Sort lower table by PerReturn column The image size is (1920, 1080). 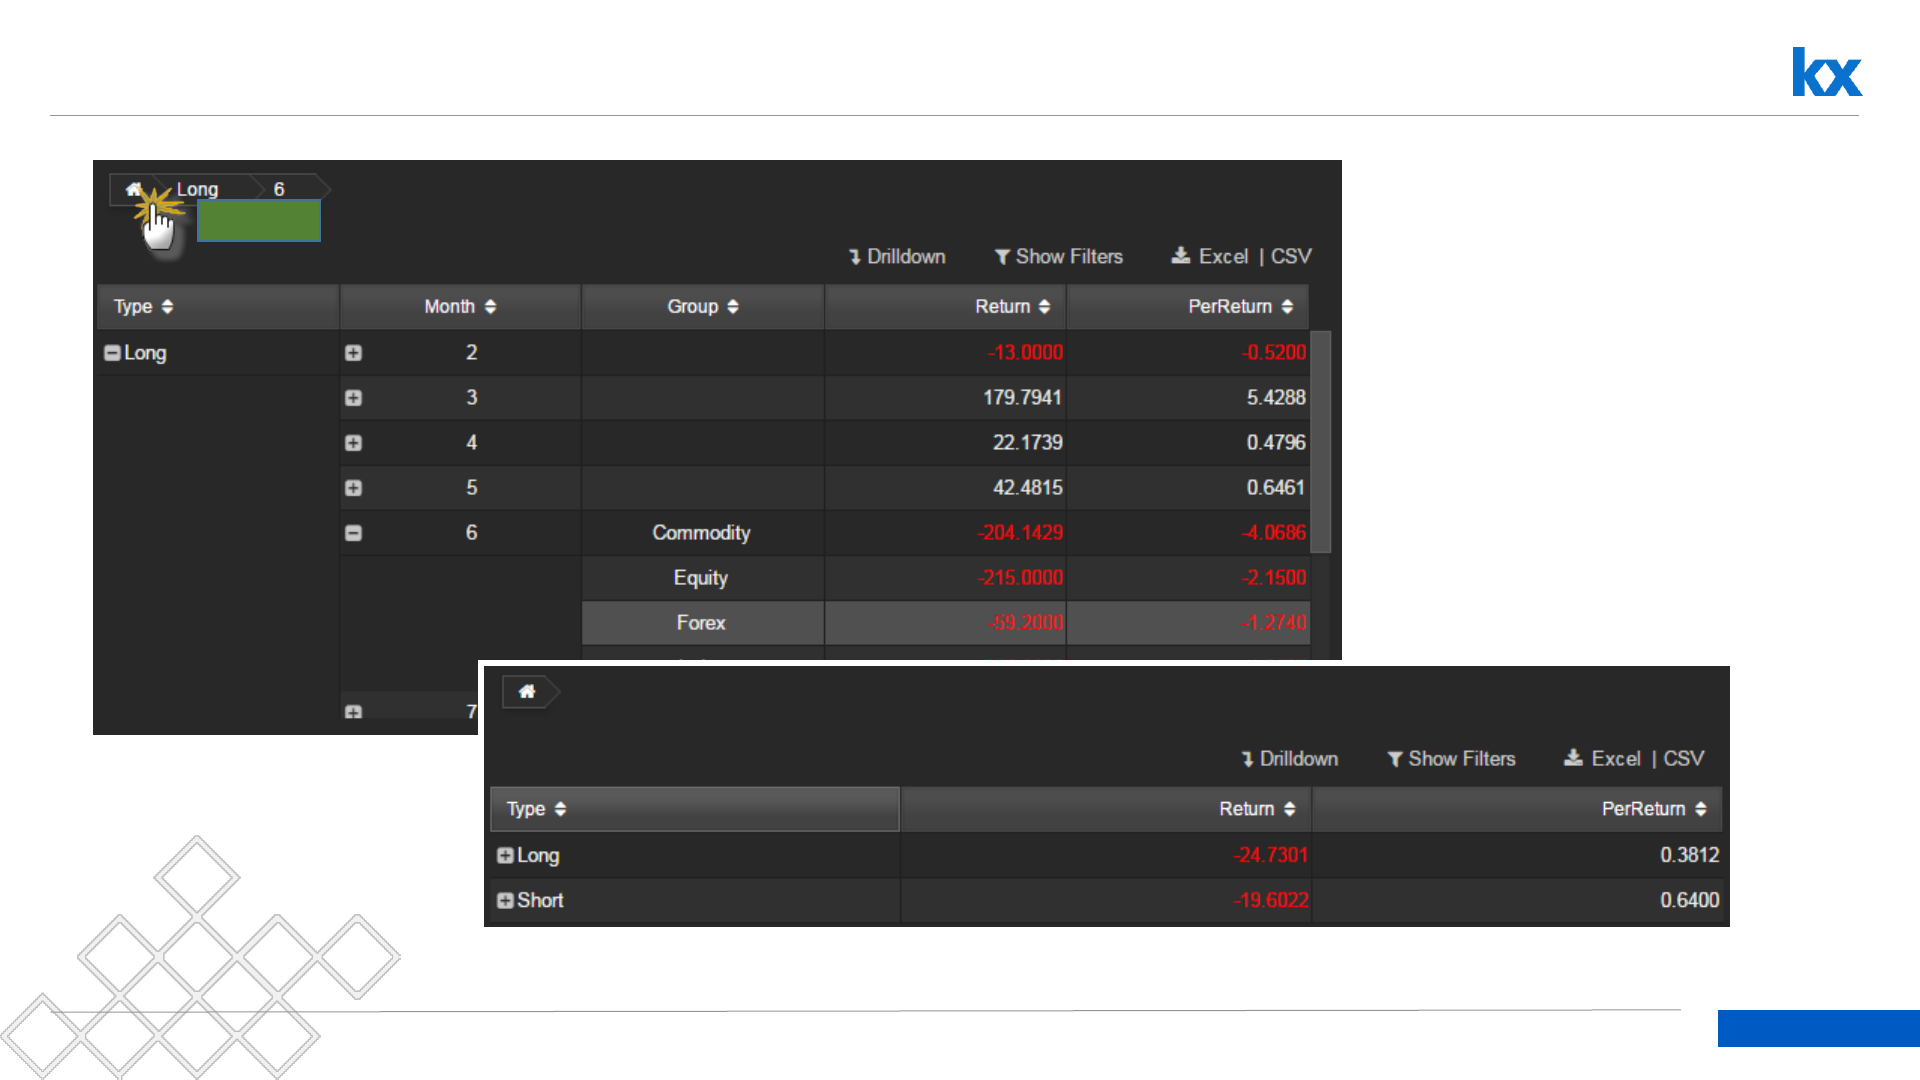1700,809
